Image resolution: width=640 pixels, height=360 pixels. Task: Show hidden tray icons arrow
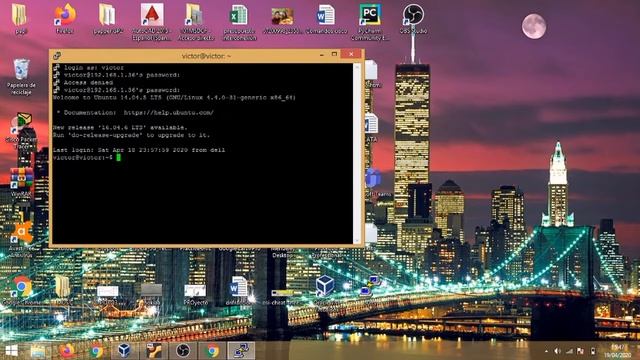tap(546, 351)
